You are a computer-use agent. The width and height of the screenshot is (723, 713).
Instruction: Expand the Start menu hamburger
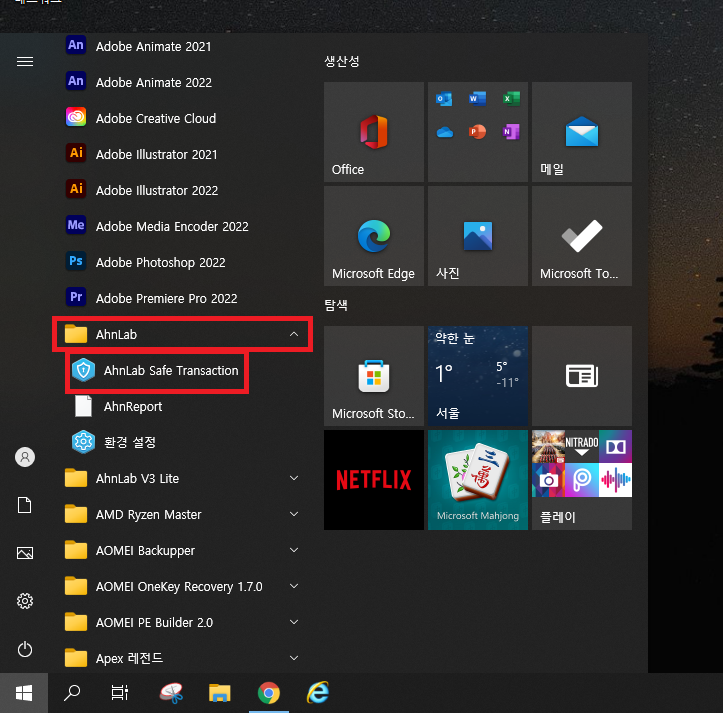25,61
